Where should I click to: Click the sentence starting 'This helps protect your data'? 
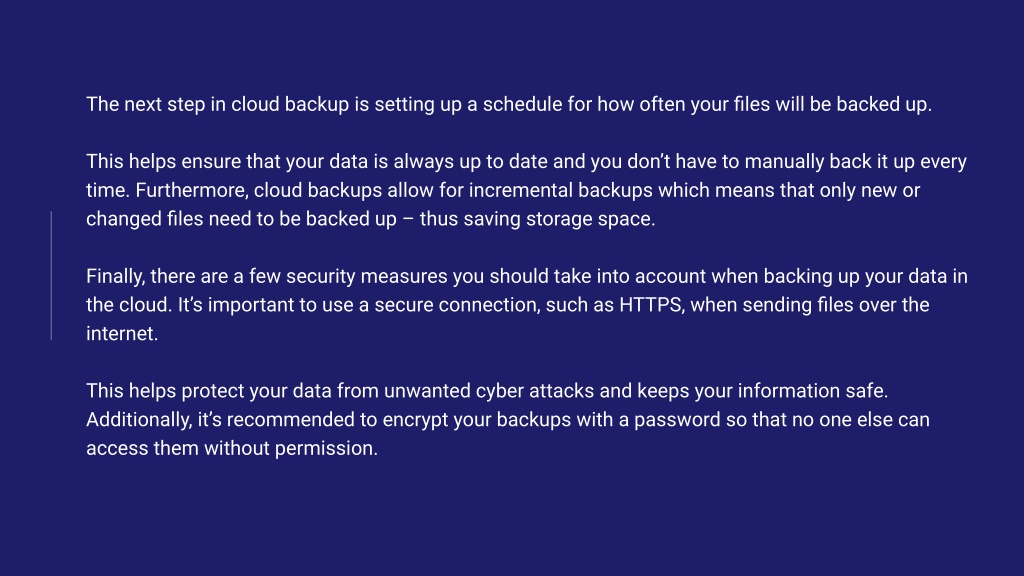[x=487, y=391]
